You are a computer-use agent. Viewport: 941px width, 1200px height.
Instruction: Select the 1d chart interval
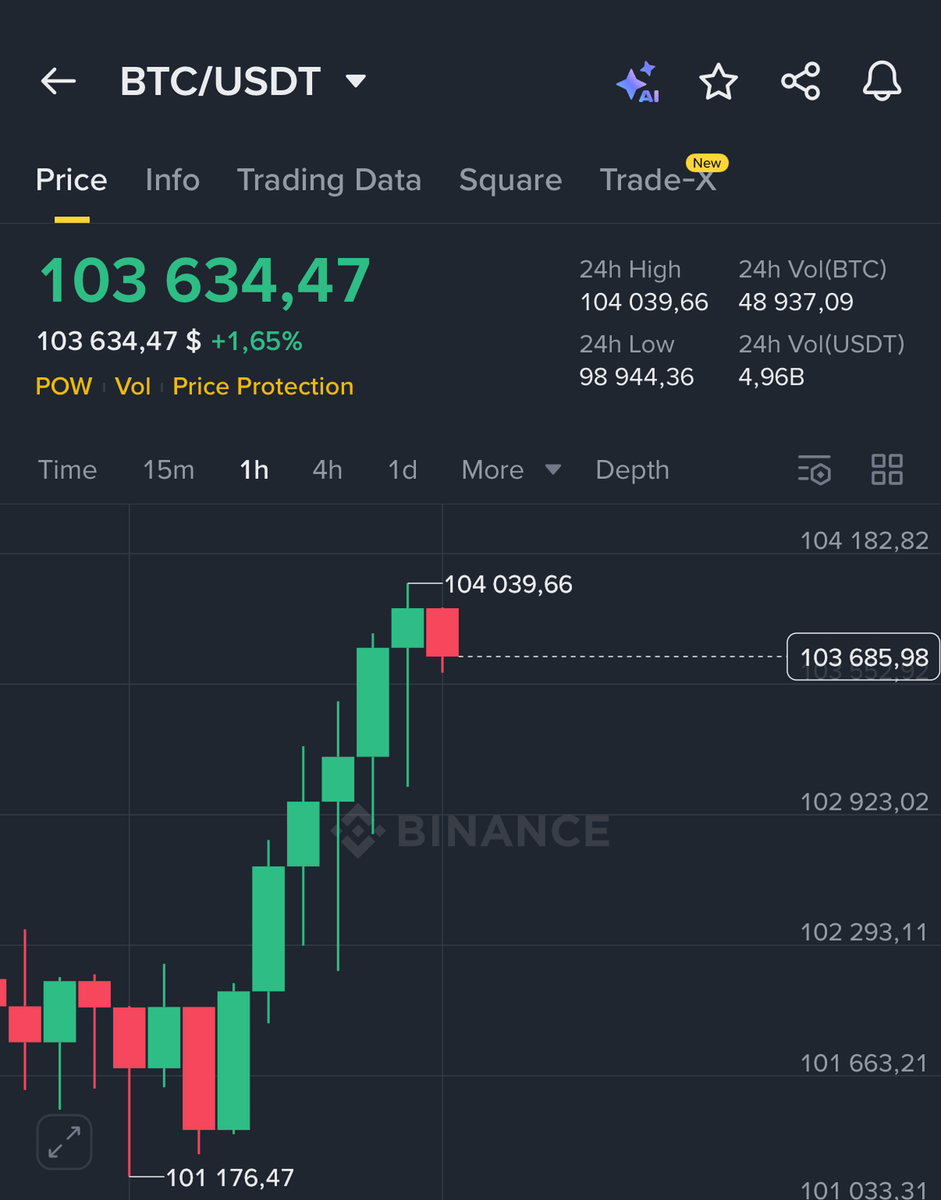click(x=402, y=470)
